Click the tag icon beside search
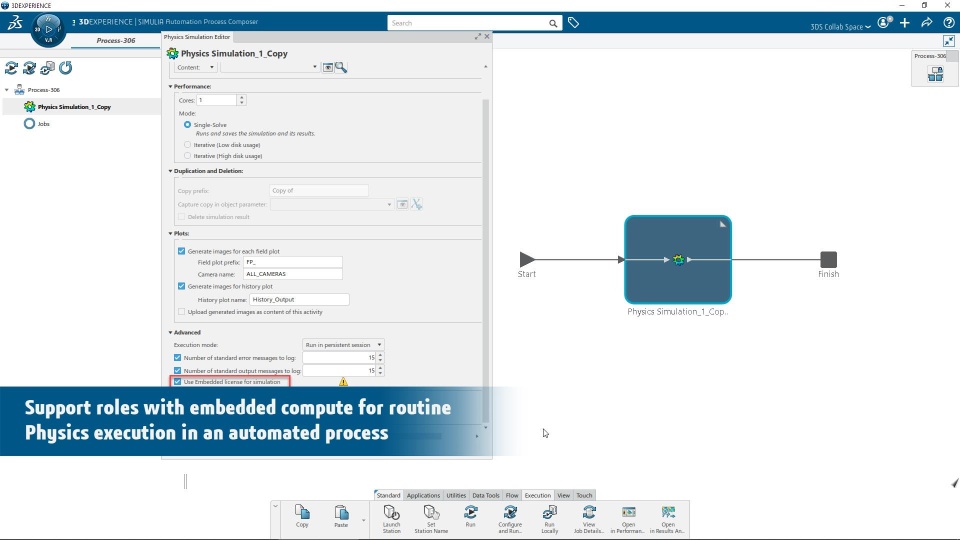Viewport: 960px width, 540px height. point(573,23)
